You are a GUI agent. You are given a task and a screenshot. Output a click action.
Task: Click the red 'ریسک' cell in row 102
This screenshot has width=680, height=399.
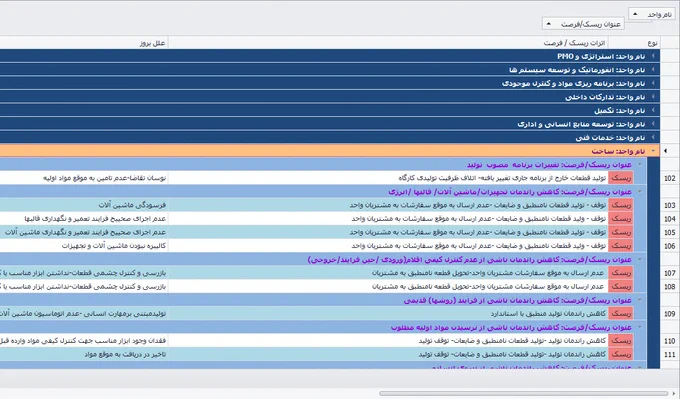[621, 178]
